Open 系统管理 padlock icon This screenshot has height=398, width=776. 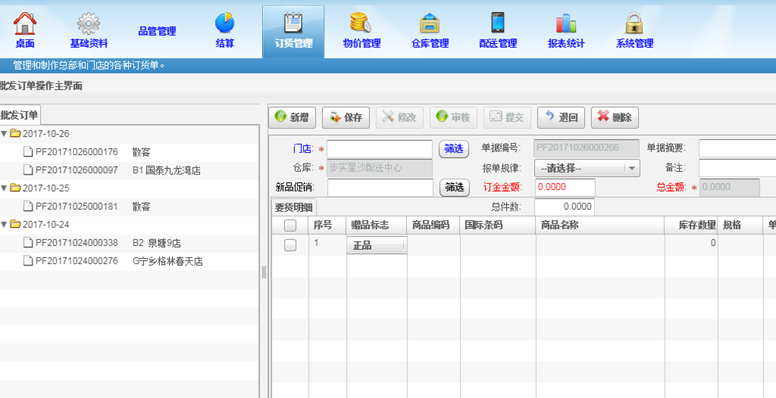tap(634, 23)
